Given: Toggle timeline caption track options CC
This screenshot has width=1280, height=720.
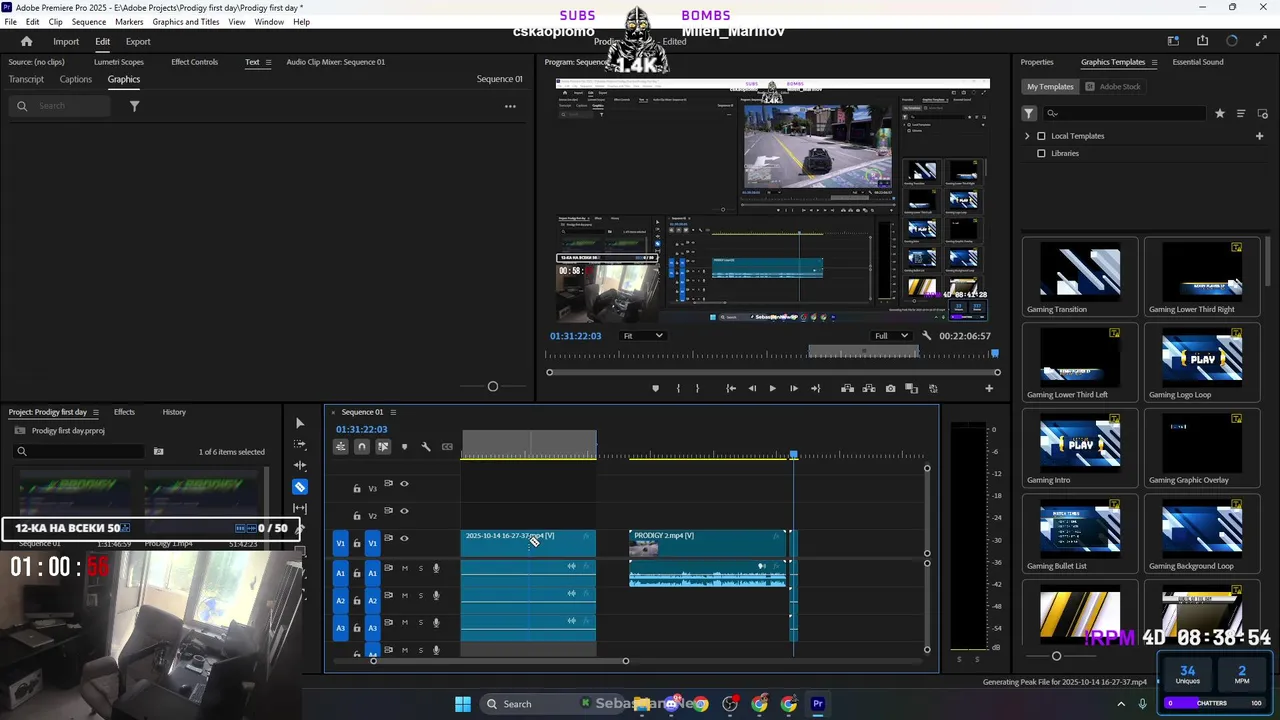Looking at the screenshot, I should coord(447,446).
